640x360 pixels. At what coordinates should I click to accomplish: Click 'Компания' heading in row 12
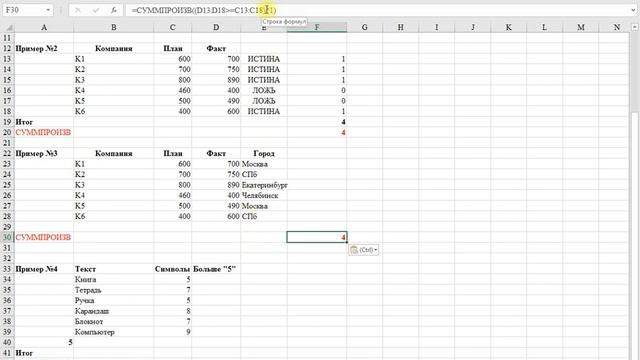[x=113, y=49]
